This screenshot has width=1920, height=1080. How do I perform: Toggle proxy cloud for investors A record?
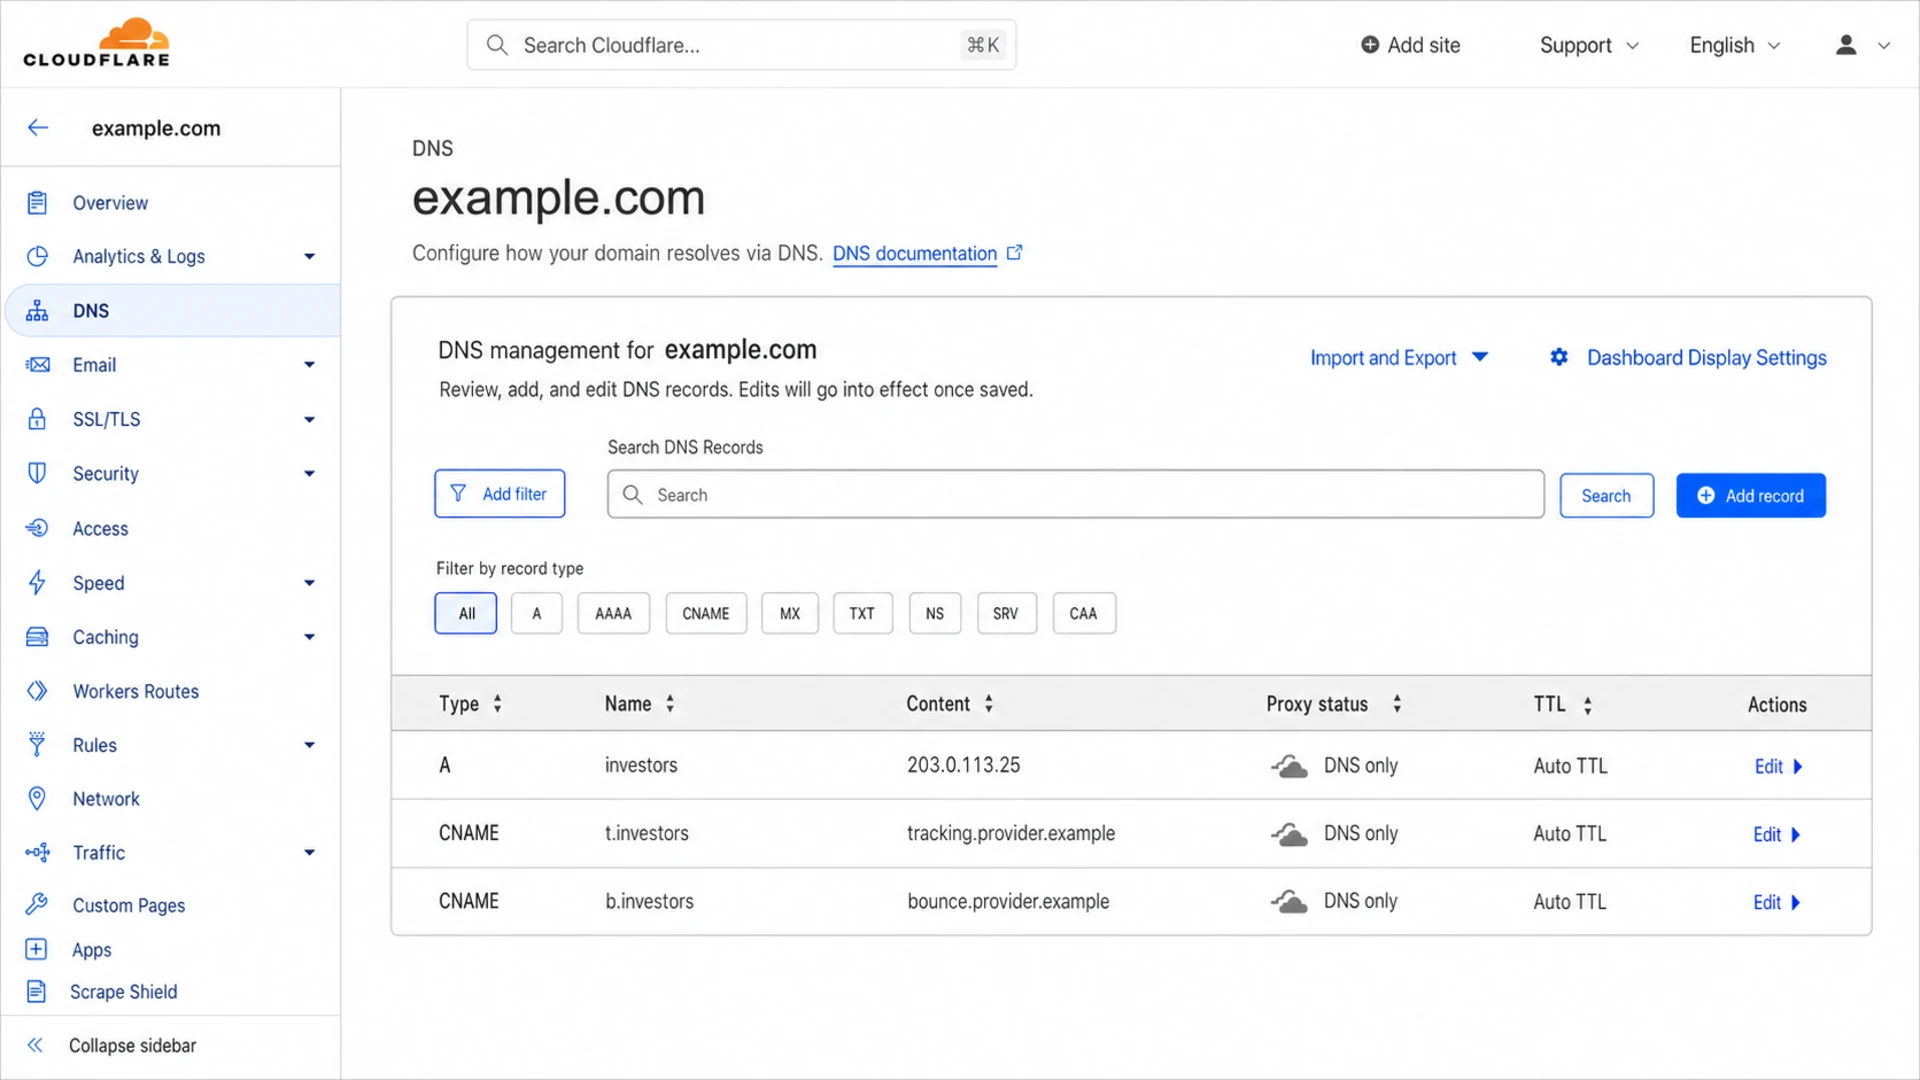click(1289, 766)
